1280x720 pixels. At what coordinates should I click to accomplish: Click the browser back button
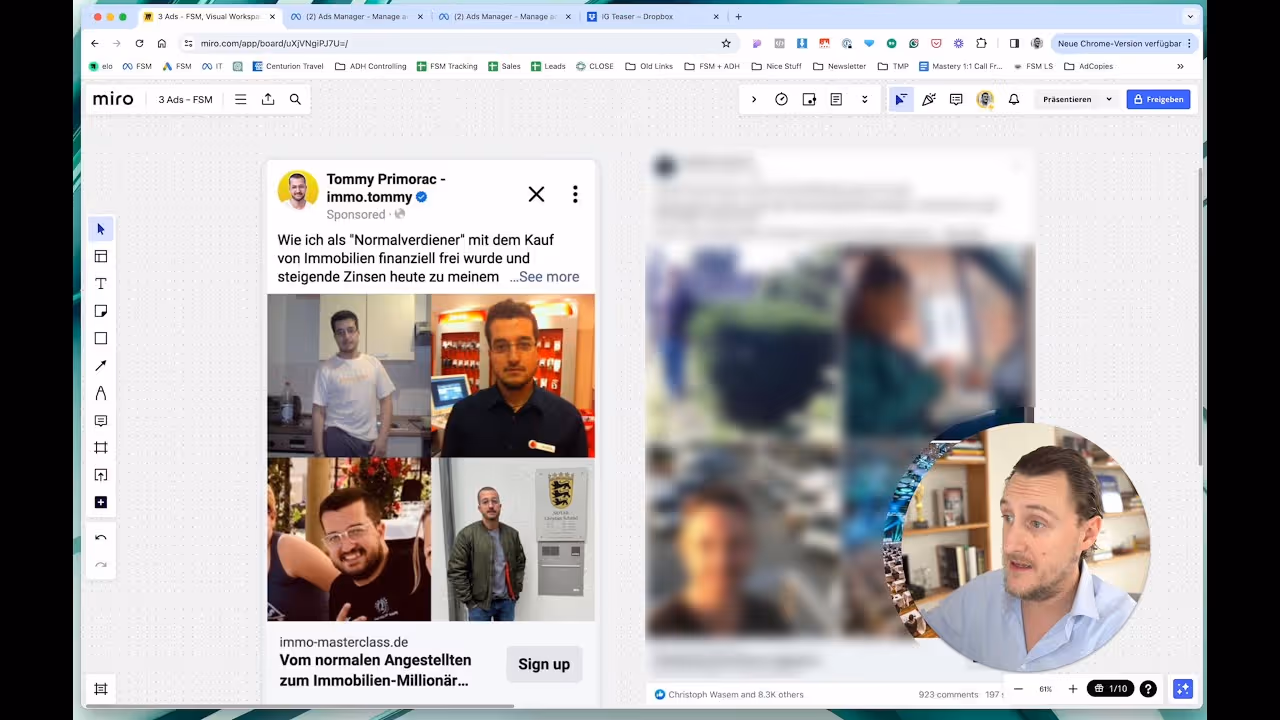[x=95, y=43]
